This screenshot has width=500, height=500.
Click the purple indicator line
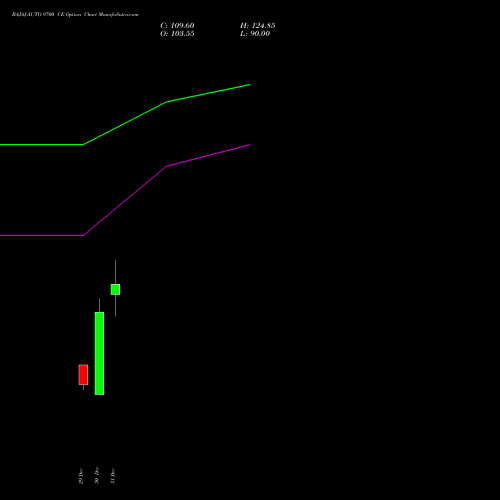pos(125,201)
